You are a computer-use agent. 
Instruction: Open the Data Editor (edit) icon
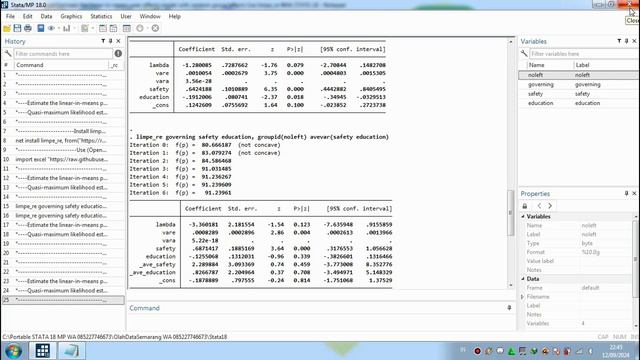pyautogui.click(x=103, y=28)
